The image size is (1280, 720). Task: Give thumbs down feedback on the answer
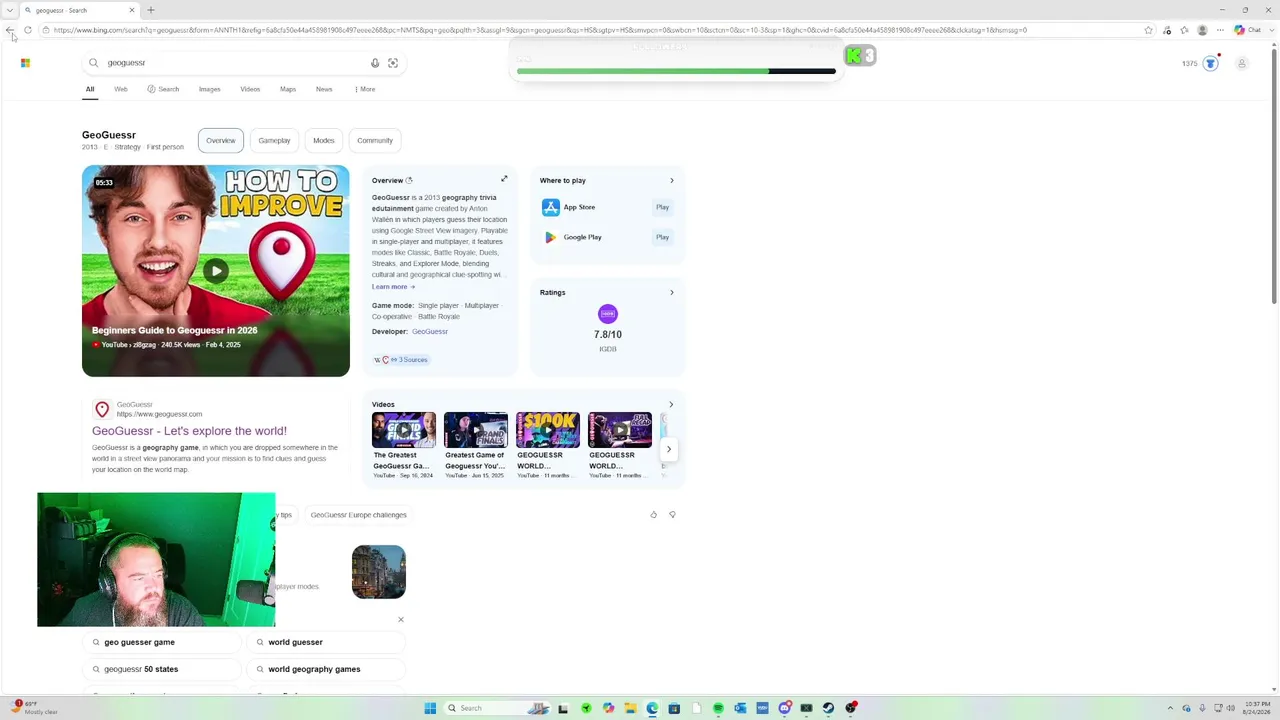pos(672,515)
